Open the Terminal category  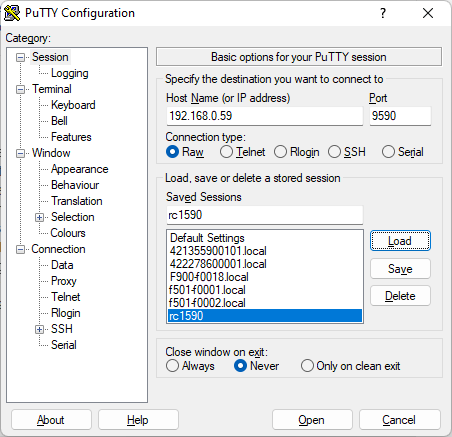pyautogui.click(x=52, y=89)
